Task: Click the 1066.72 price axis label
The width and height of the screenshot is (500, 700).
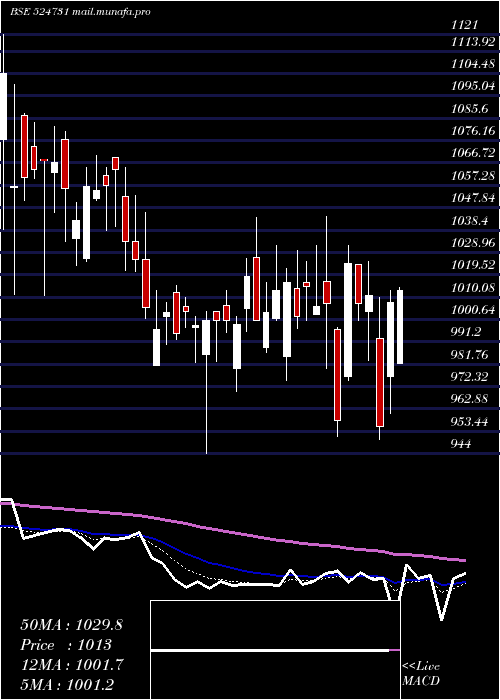Action: click(473, 153)
